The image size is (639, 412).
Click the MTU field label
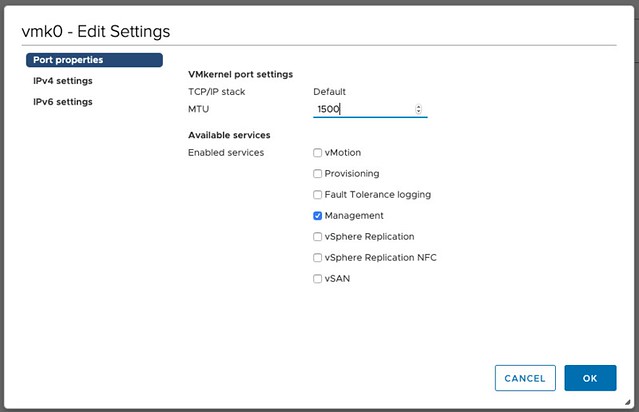click(198, 108)
